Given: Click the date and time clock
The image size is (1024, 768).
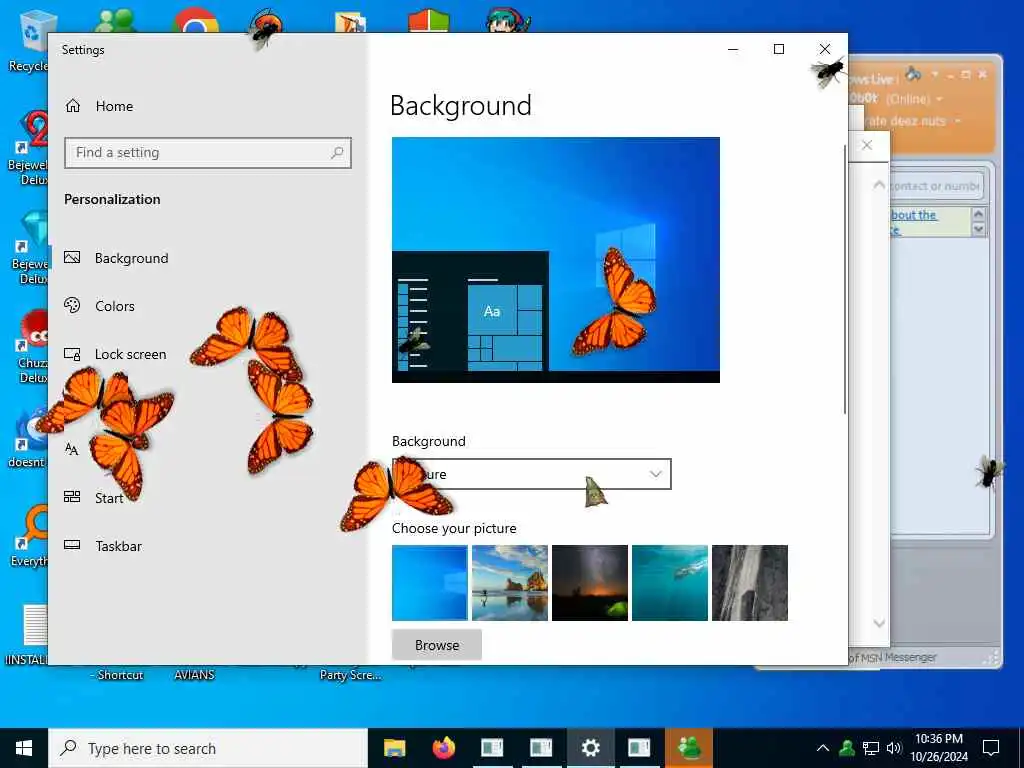Looking at the screenshot, I should (939, 748).
